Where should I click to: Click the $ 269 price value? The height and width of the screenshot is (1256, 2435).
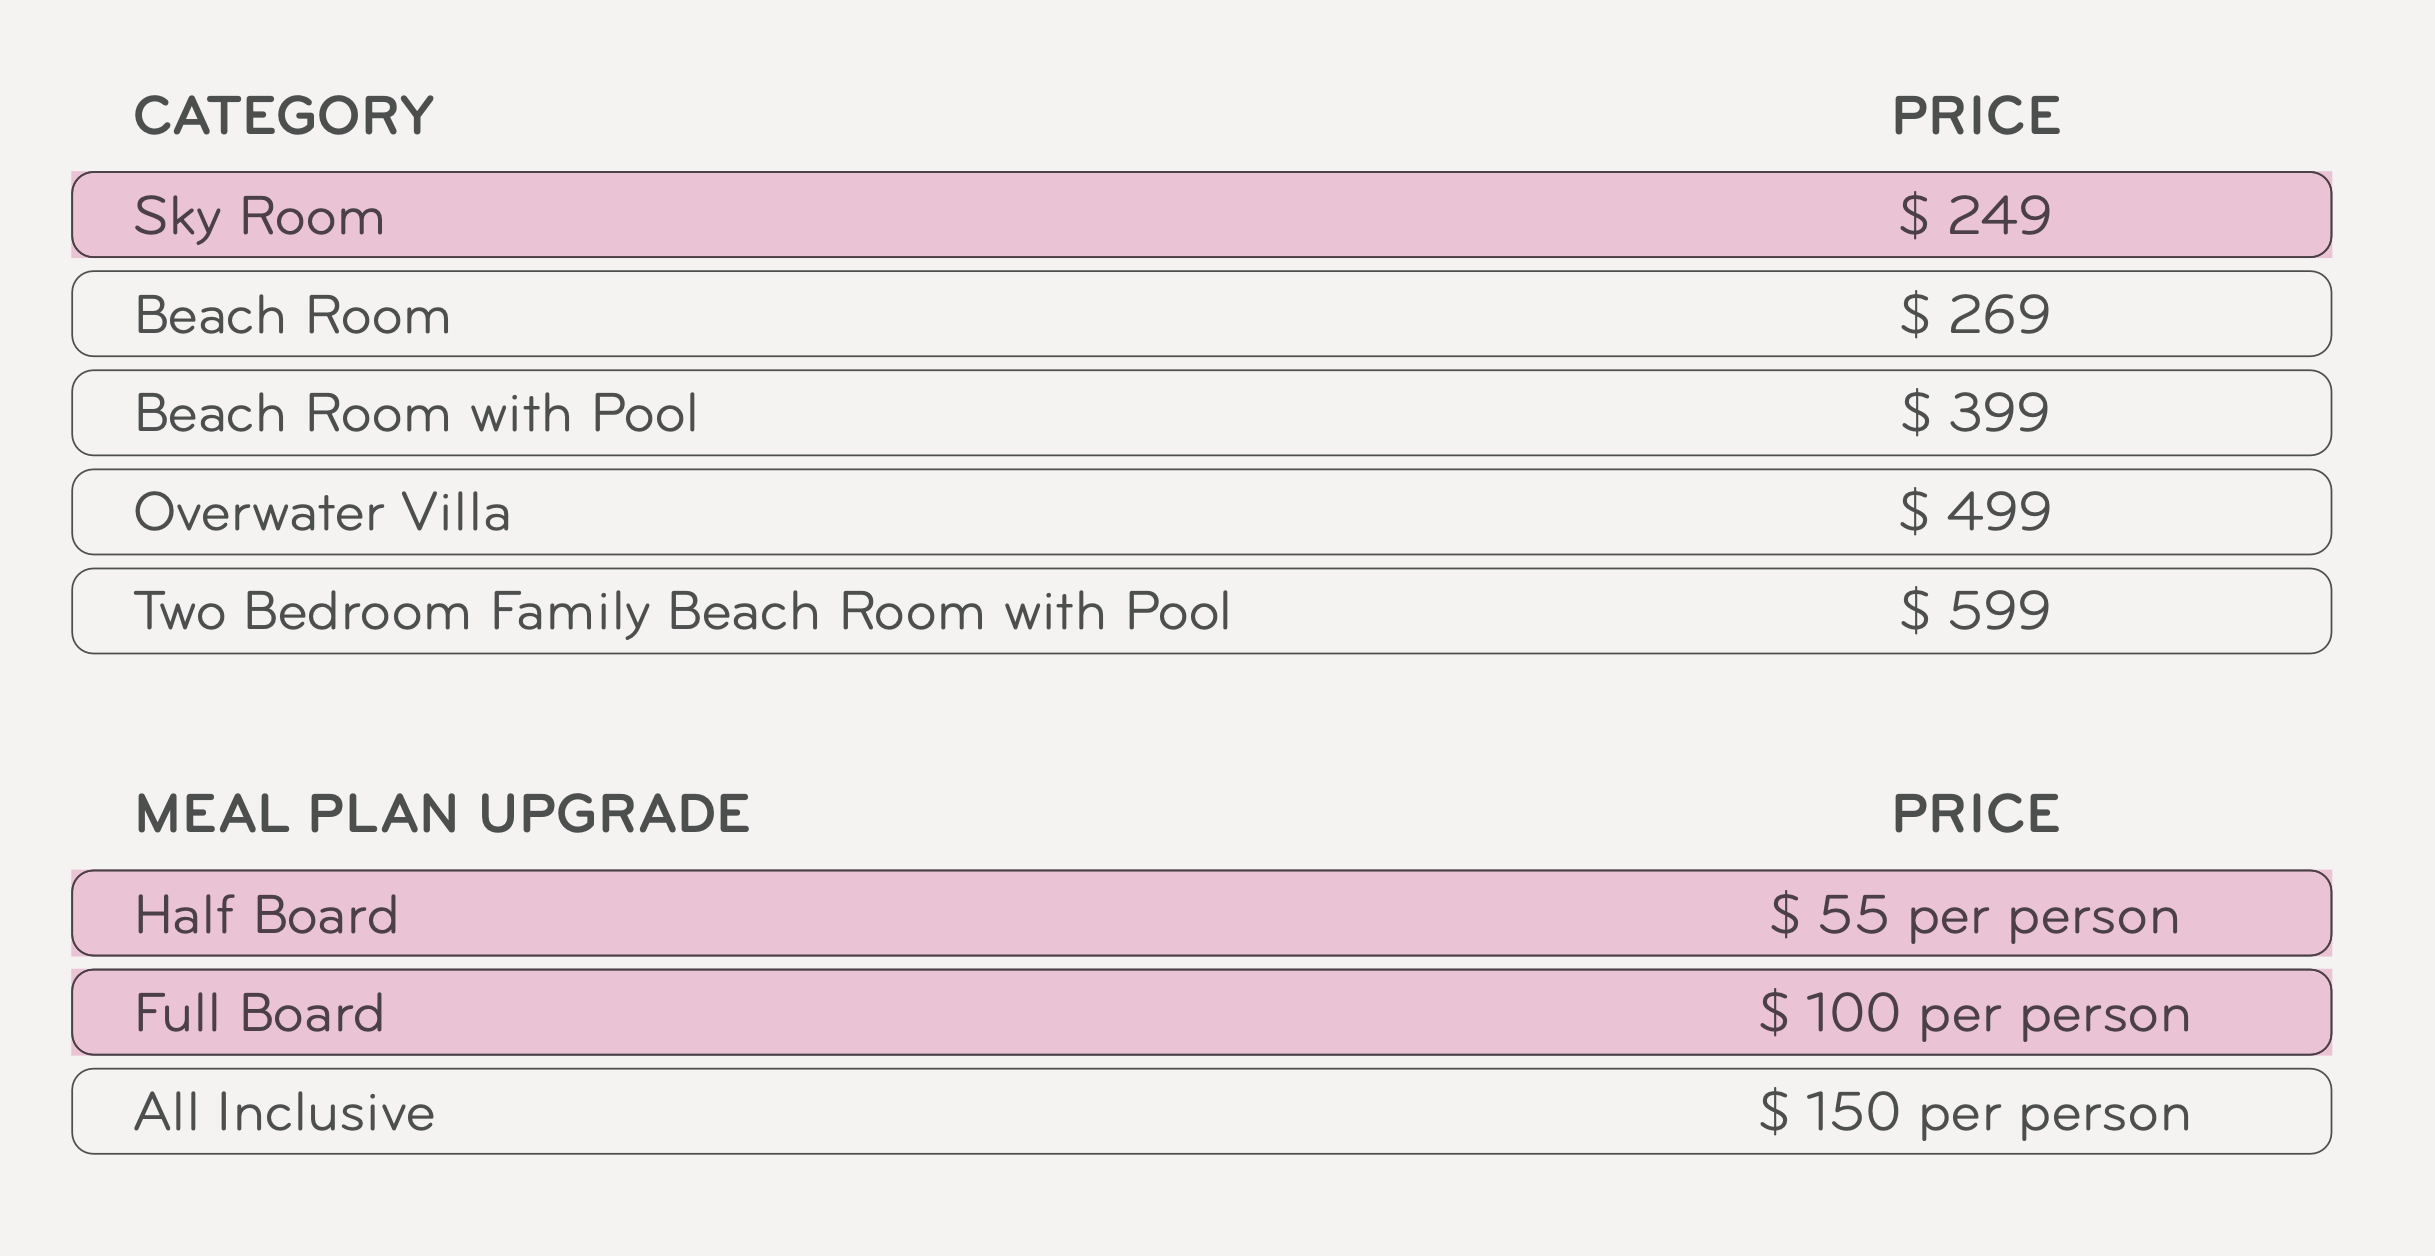tap(1975, 315)
